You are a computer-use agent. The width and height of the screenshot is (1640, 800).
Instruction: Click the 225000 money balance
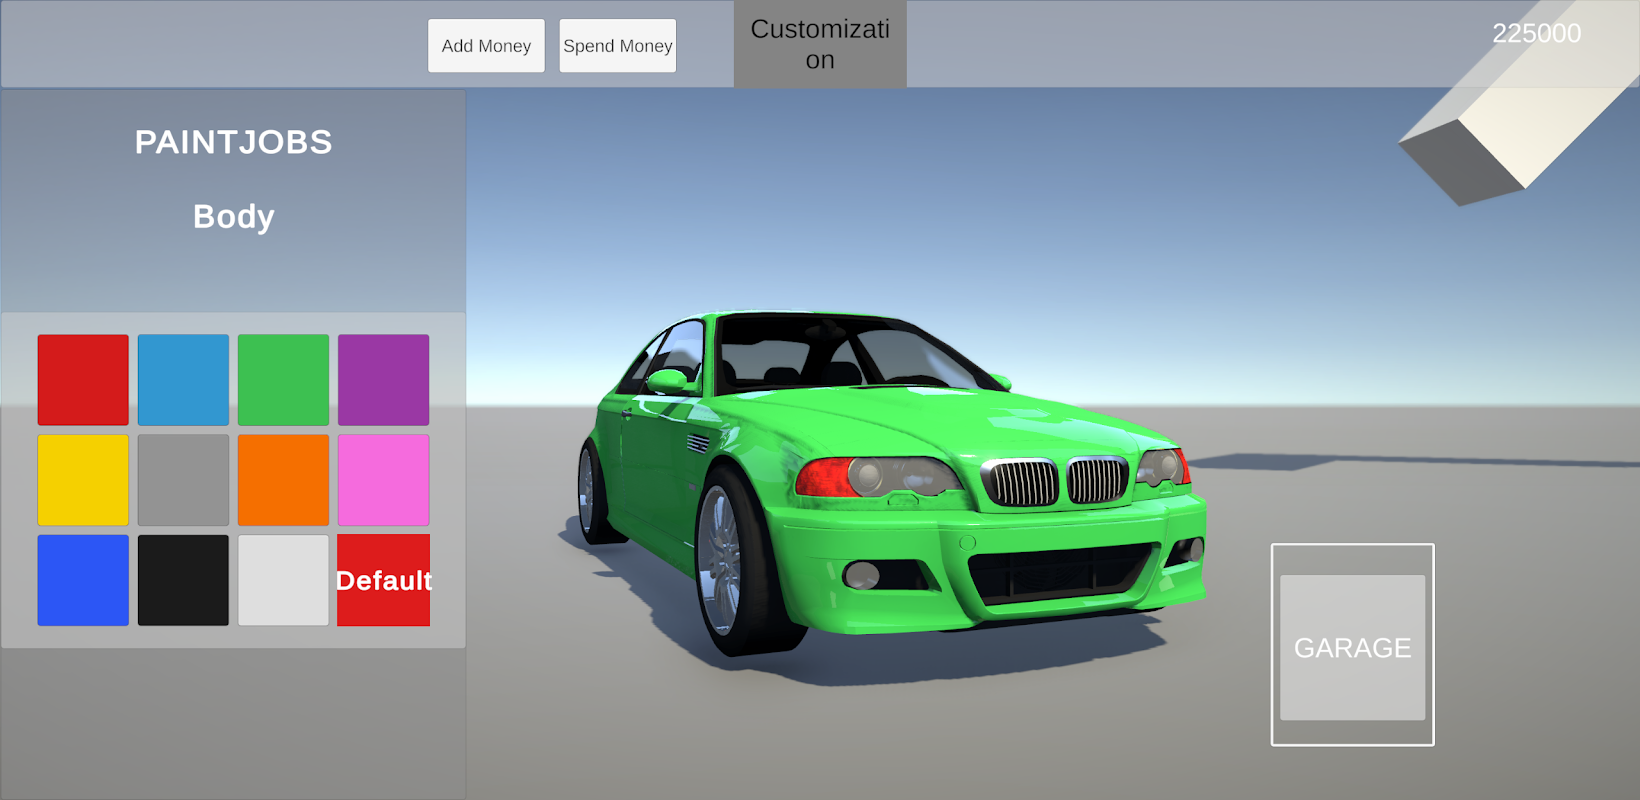click(x=1536, y=33)
